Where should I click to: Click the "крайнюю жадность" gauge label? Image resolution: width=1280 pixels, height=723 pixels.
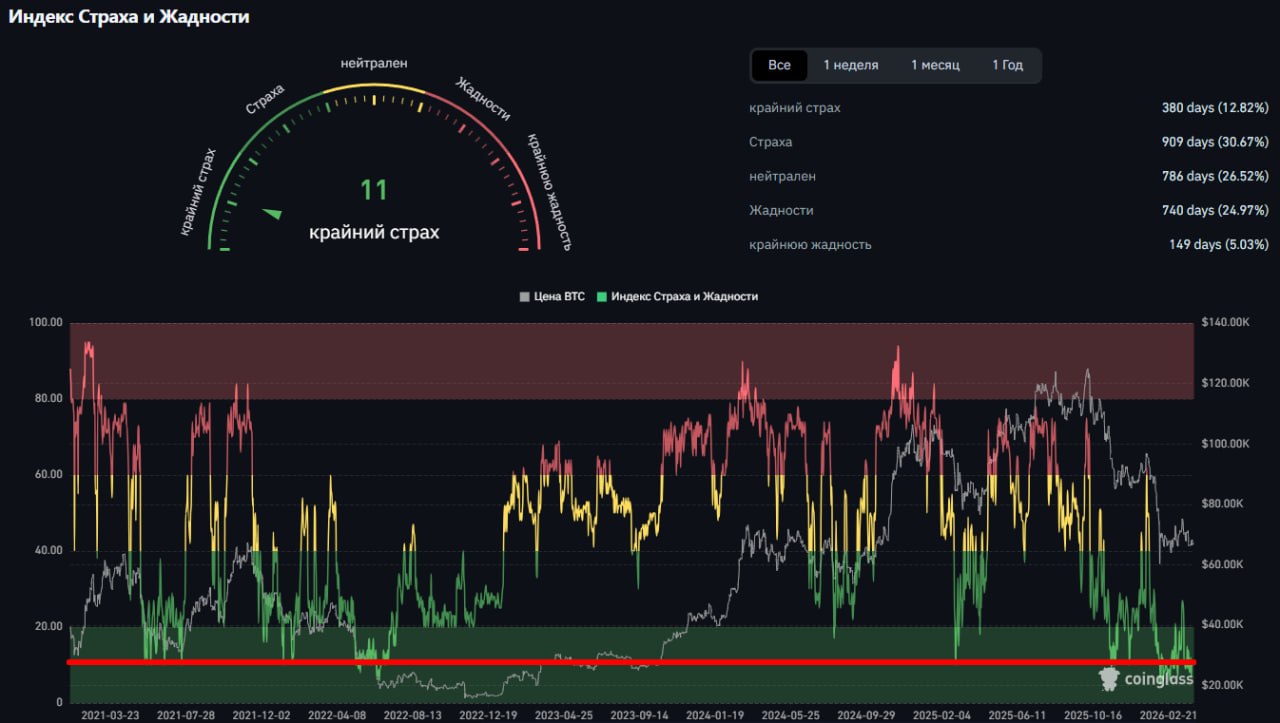pyautogui.click(x=549, y=192)
